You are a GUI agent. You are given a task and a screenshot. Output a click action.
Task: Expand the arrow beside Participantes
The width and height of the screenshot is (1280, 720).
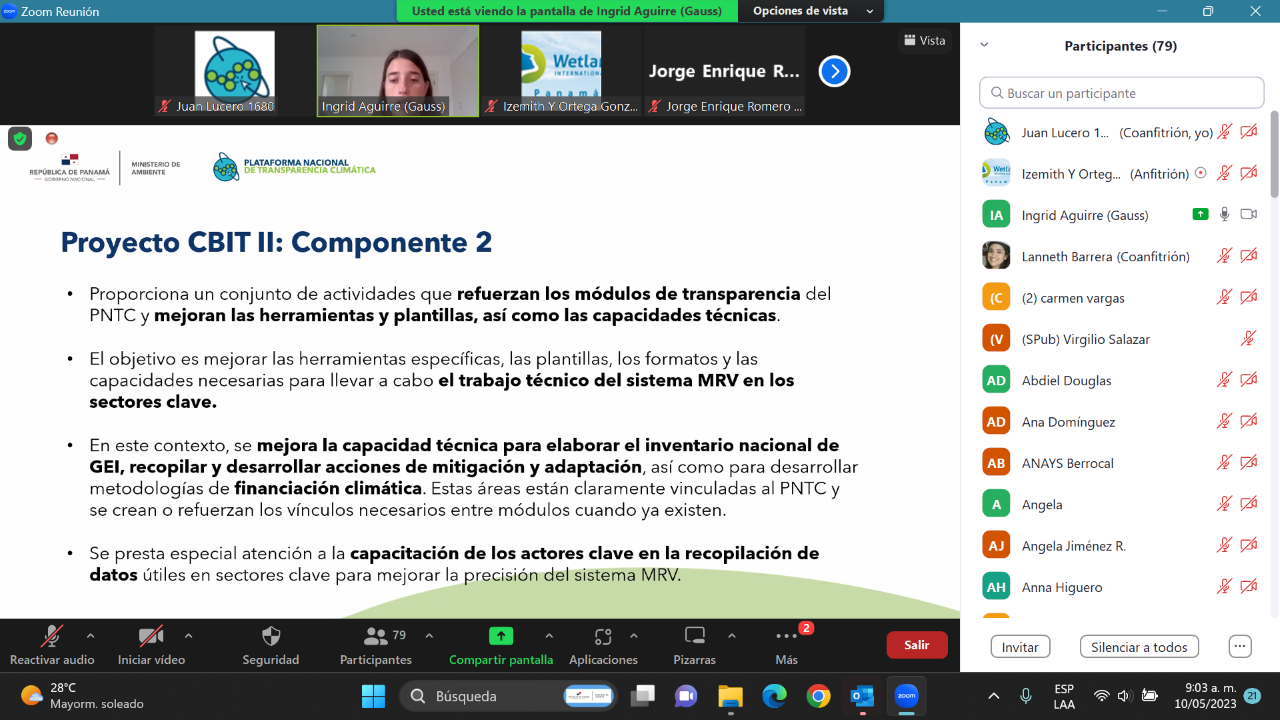click(x=429, y=635)
